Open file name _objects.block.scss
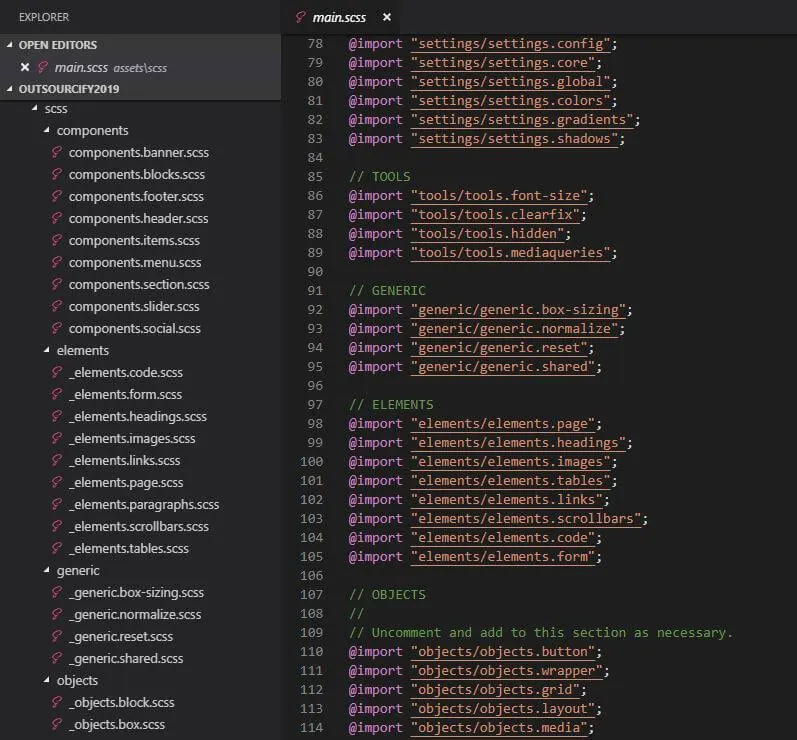This screenshot has width=797, height=740. 121,702
